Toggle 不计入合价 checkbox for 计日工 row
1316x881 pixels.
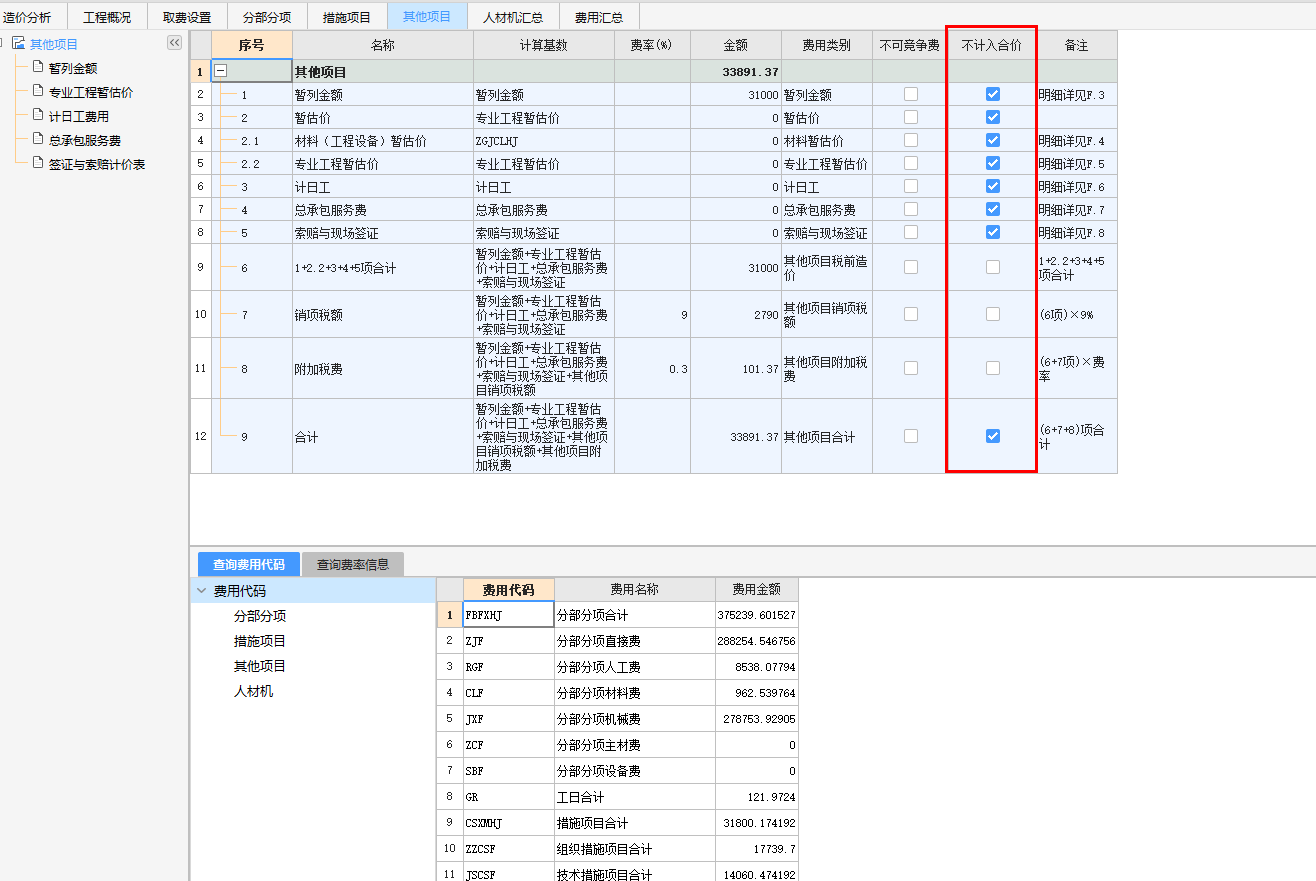992,186
